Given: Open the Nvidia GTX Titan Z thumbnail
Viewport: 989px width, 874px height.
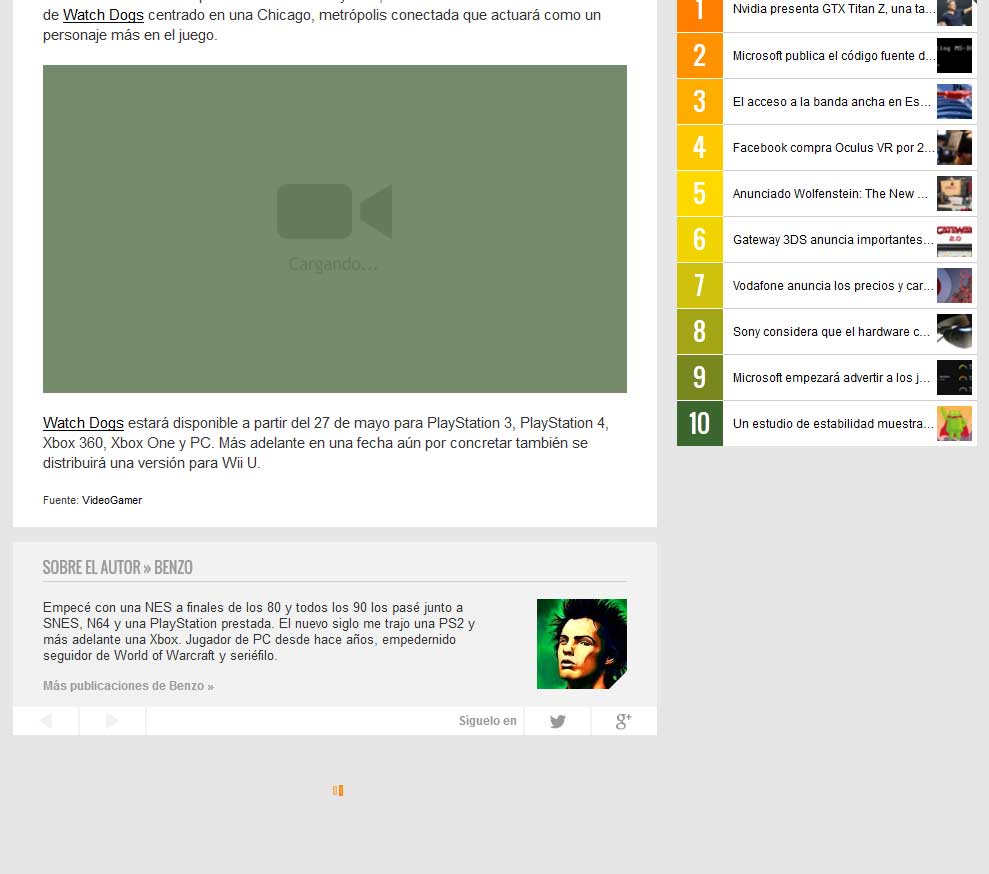Looking at the screenshot, I should [954, 11].
